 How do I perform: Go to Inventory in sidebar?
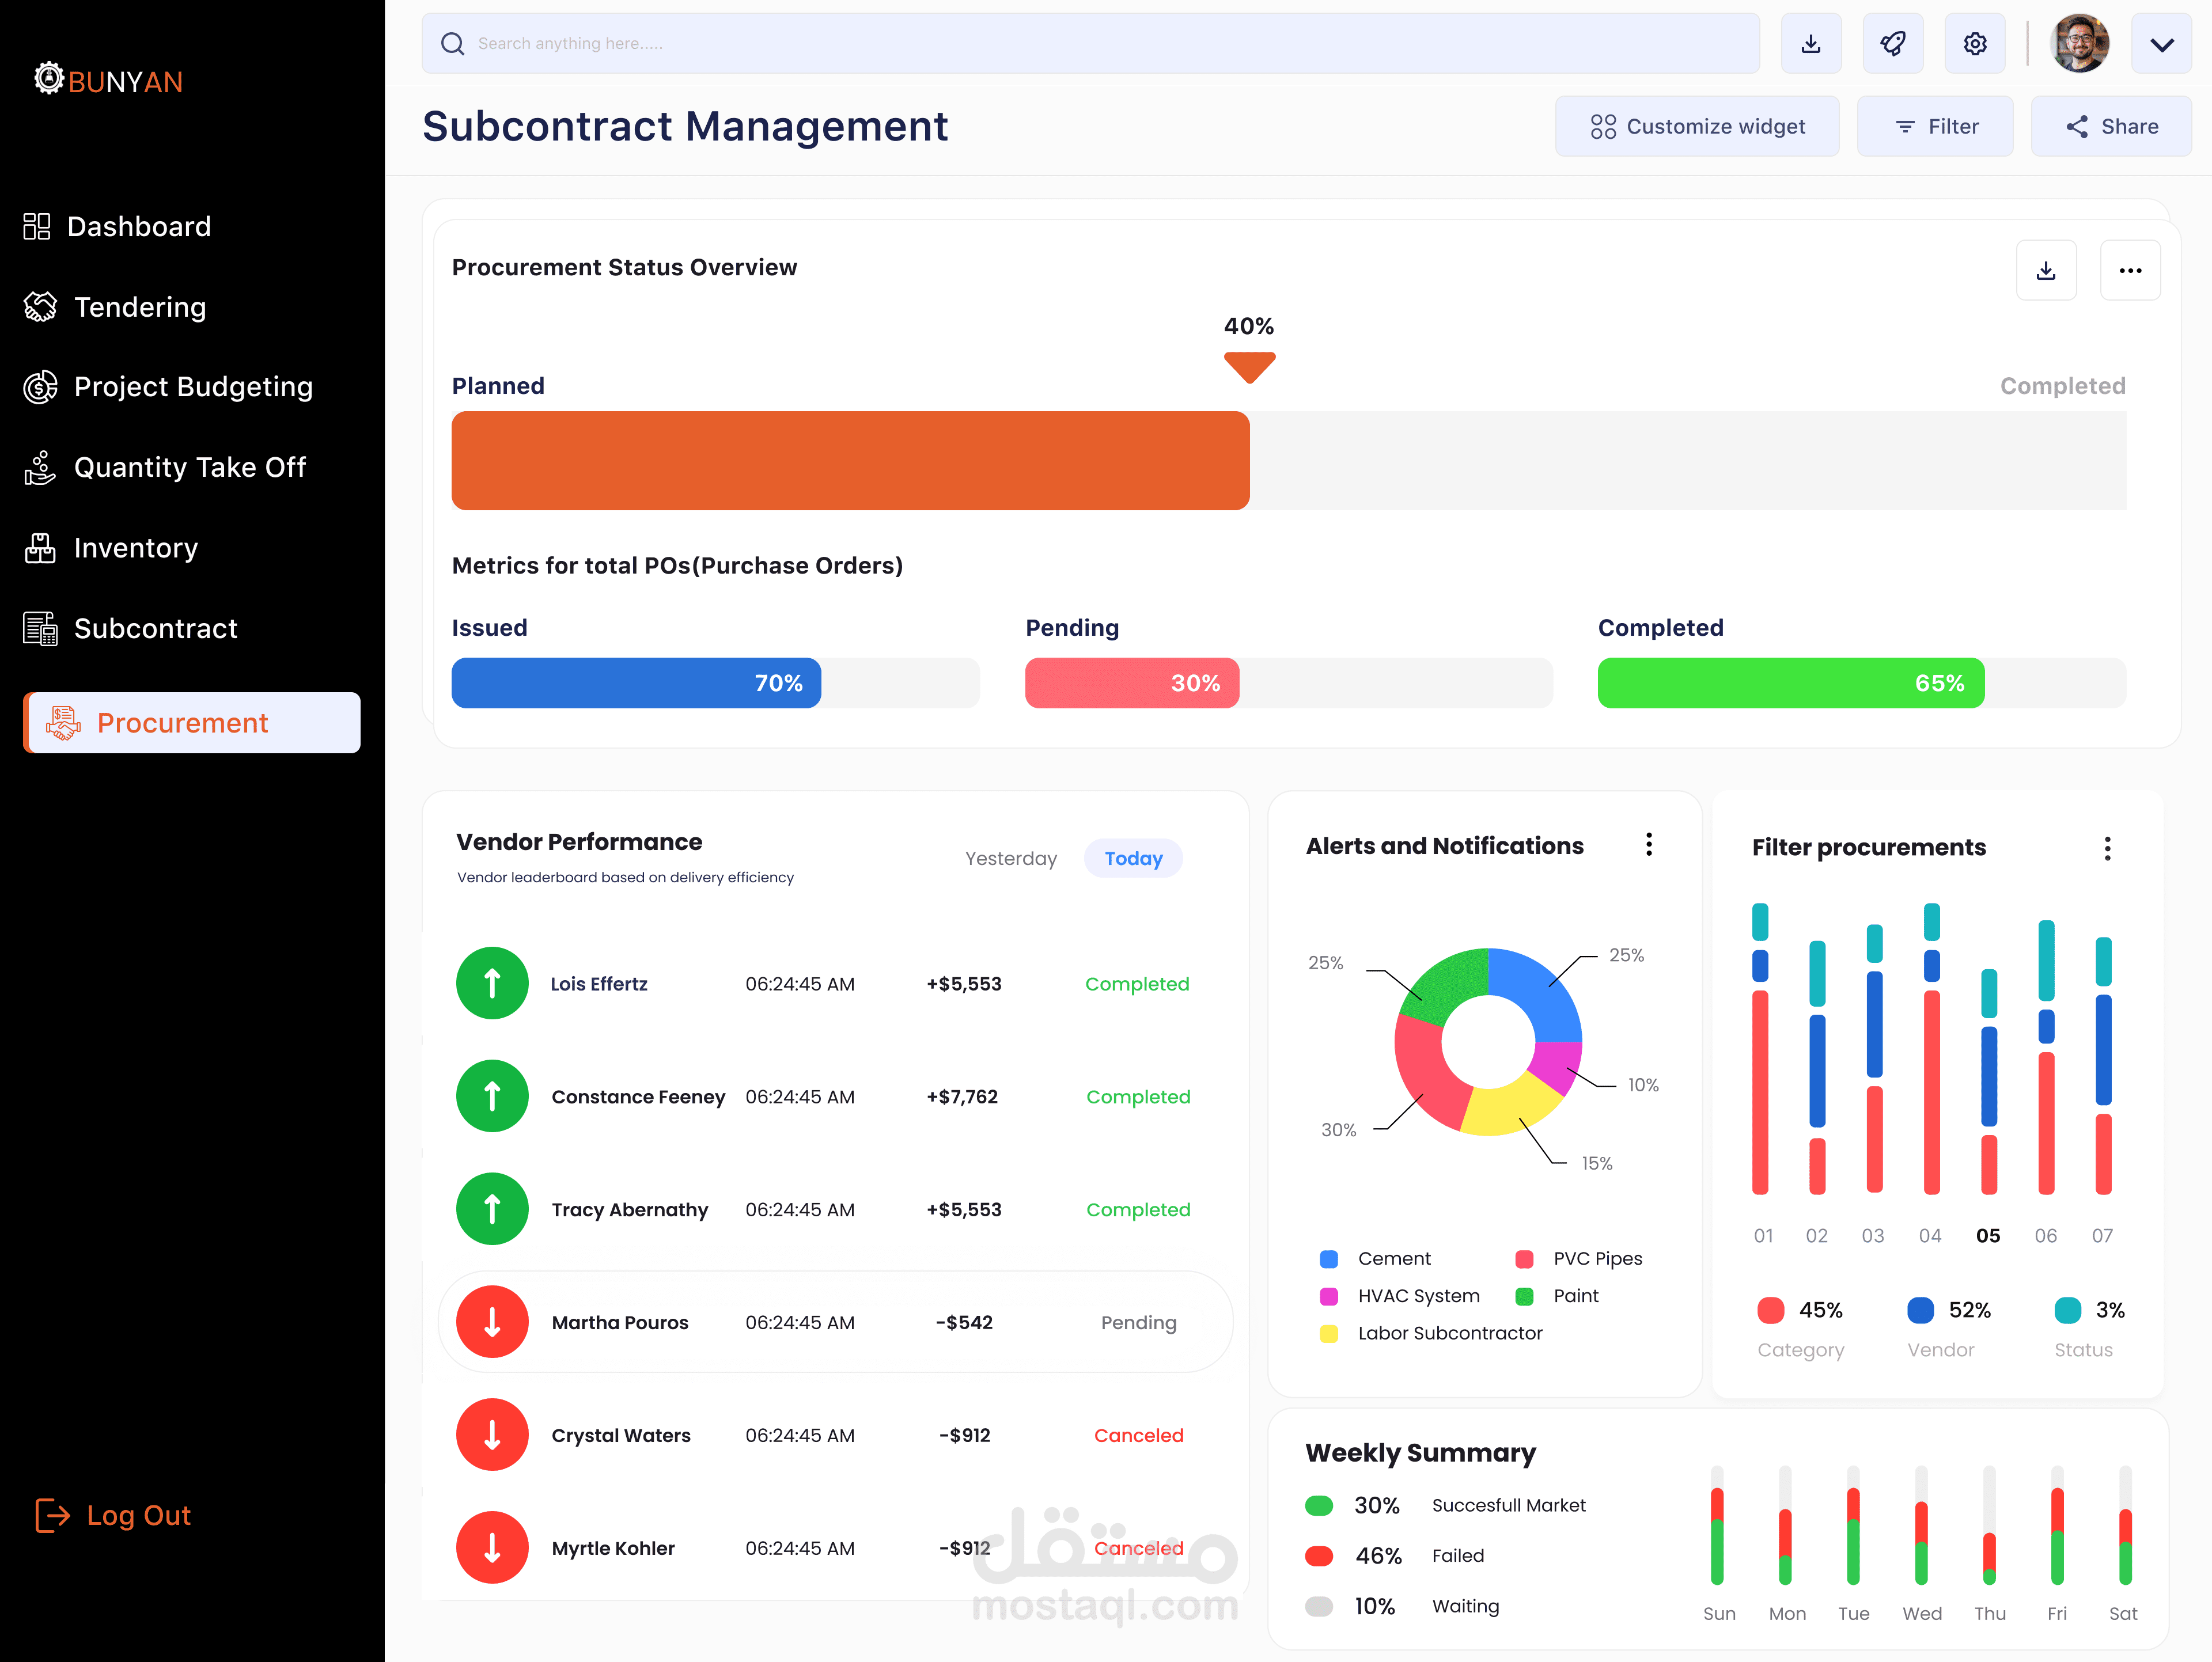[x=135, y=548]
